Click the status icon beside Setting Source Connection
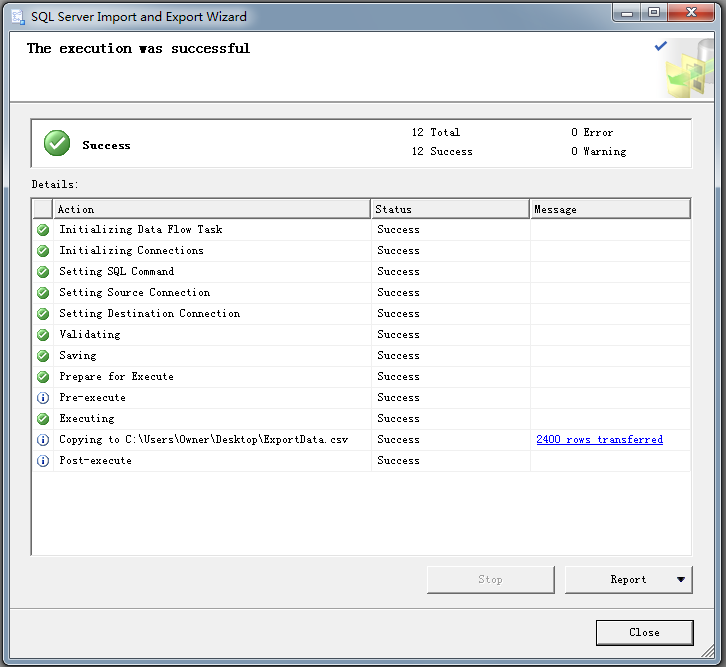 pos(43,293)
